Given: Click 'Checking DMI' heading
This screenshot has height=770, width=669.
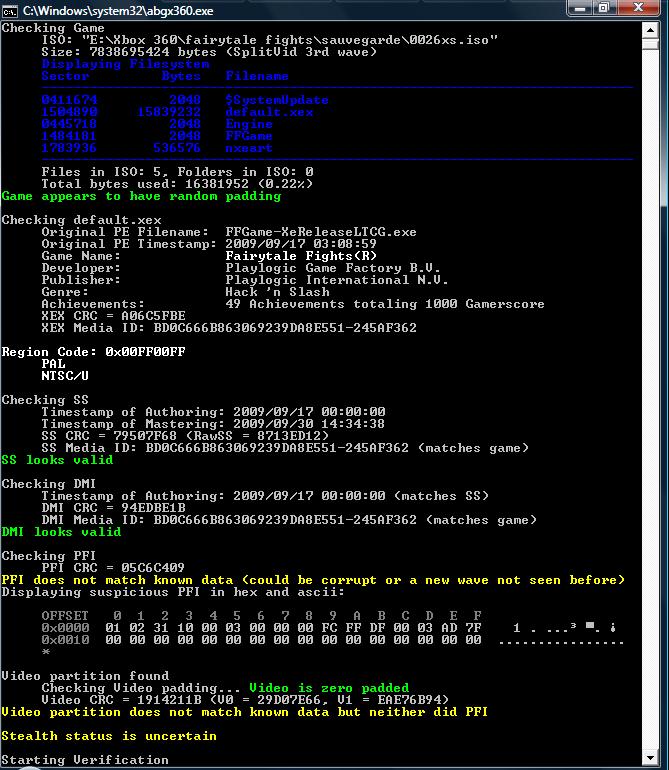Looking at the screenshot, I should click(49, 484).
